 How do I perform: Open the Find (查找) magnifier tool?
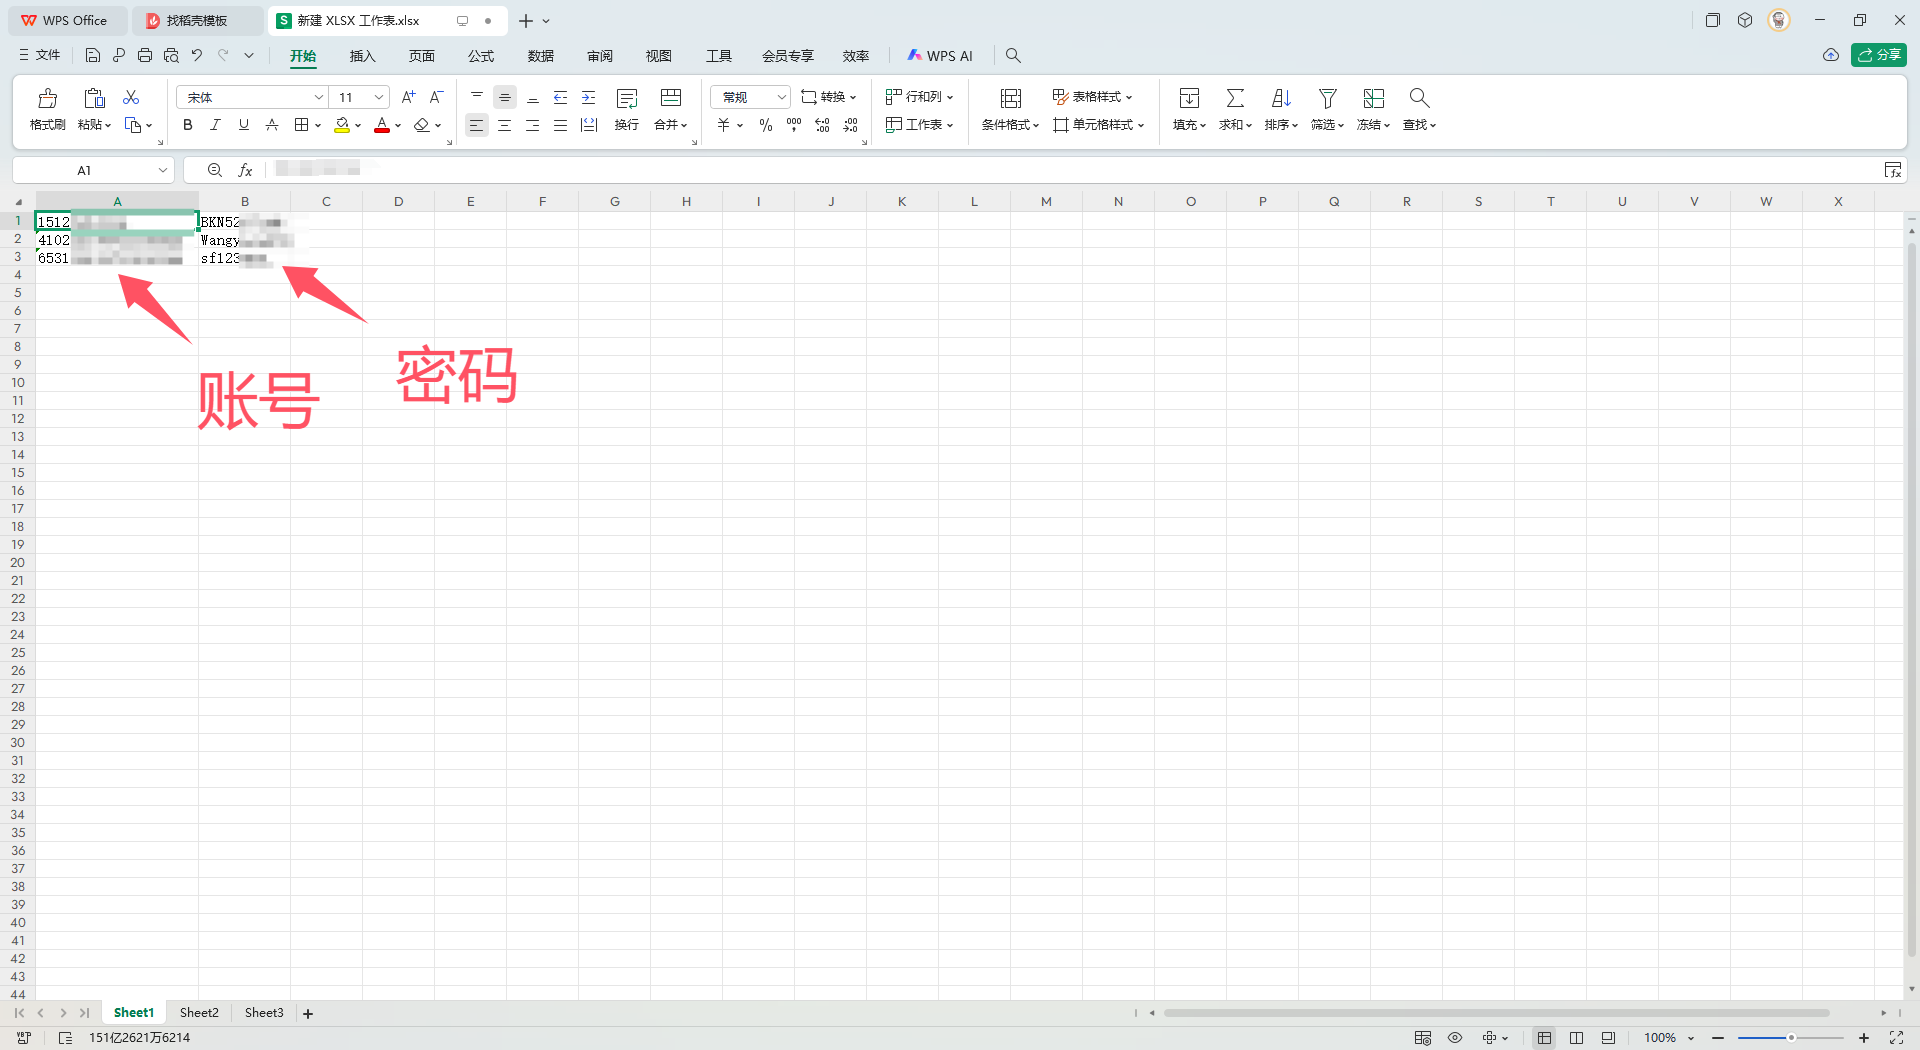pyautogui.click(x=1418, y=99)
